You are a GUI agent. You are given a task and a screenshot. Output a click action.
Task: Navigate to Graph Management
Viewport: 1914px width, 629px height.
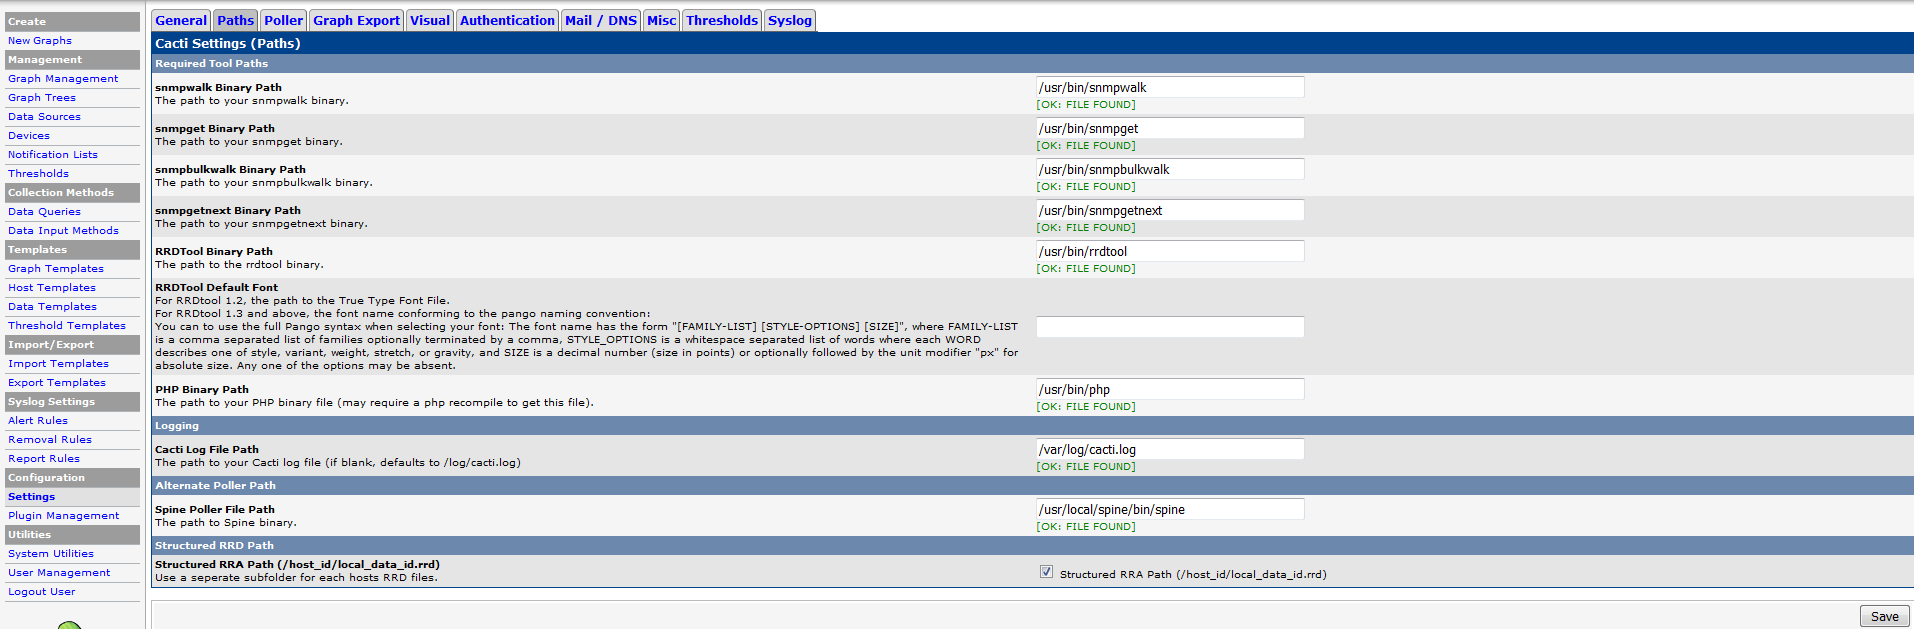pyautogui.click(x=63, y=79)
